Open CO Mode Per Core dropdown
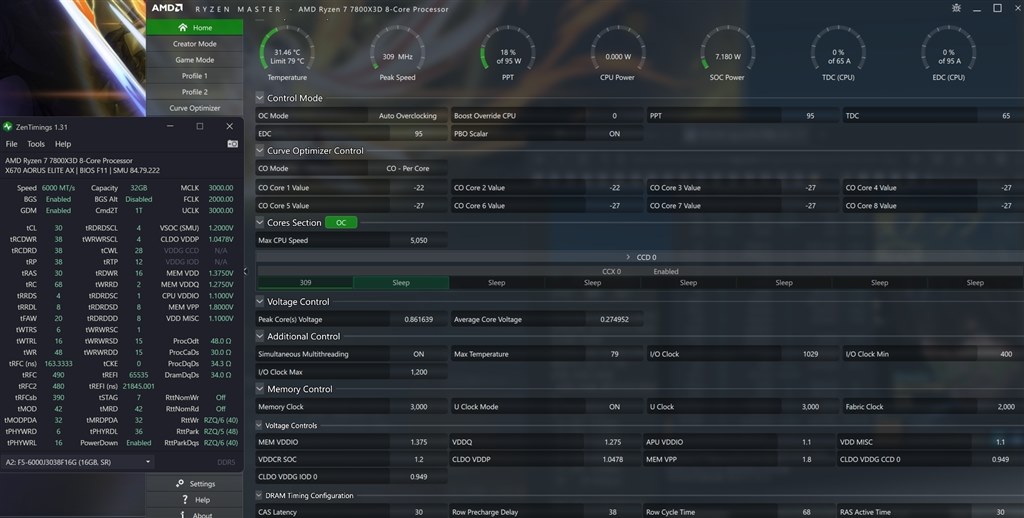The width and height of the screenshot is (1024, 518). click(x=408, y=169)
